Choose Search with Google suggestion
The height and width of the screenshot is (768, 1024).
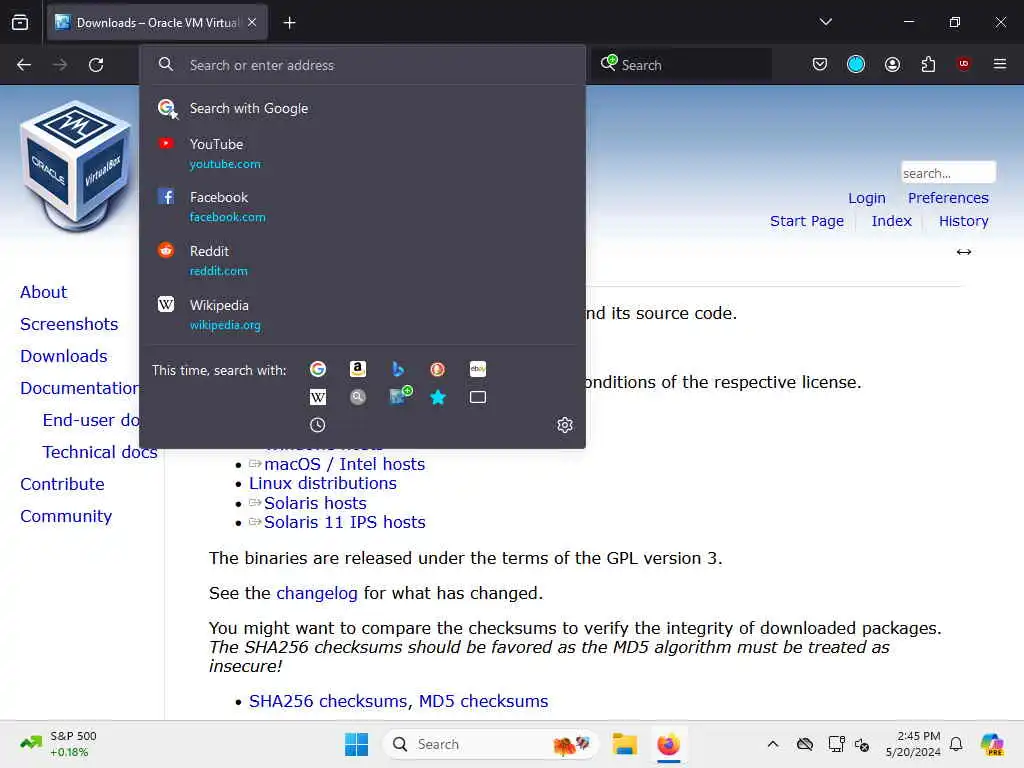[362, 108]
